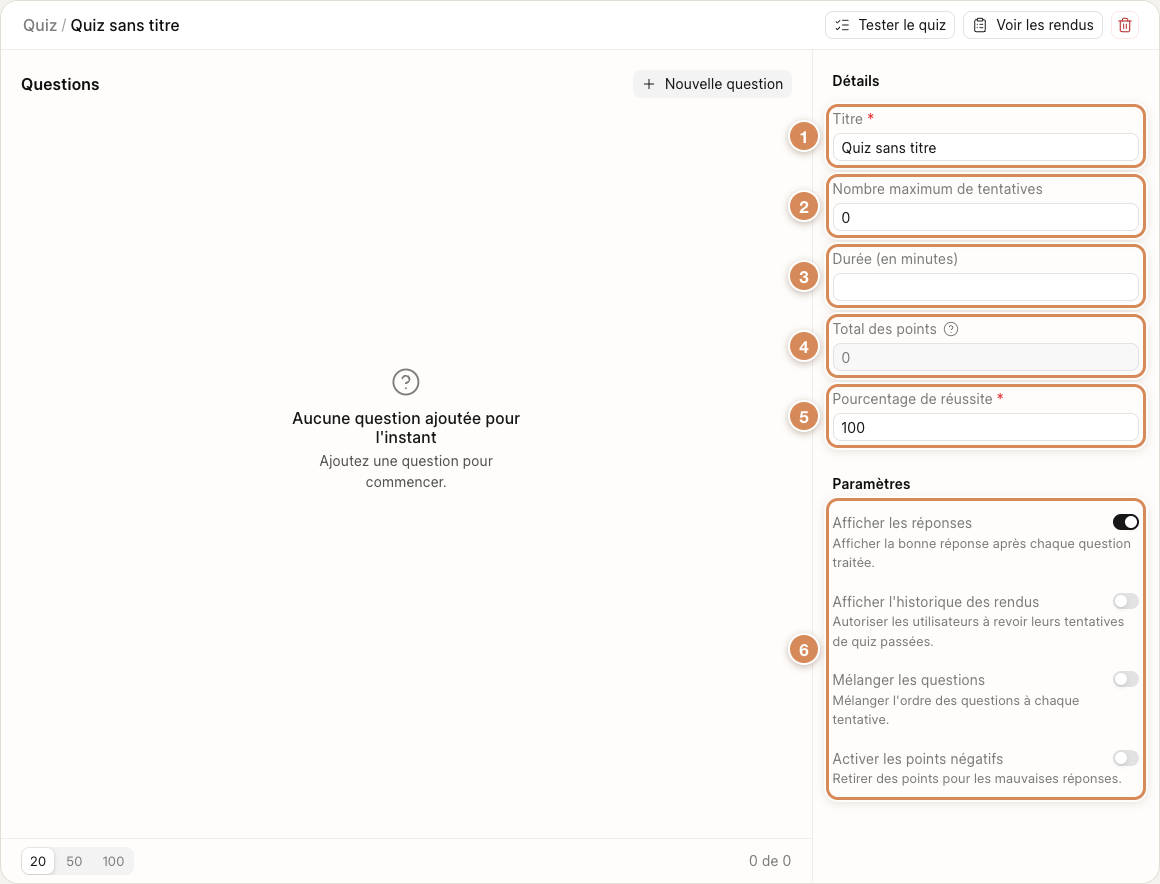Image resolution: width=1160 pixels, height=884 pixels.
Task: Click into the Titre input field
Action: click(x=985, y=147)
